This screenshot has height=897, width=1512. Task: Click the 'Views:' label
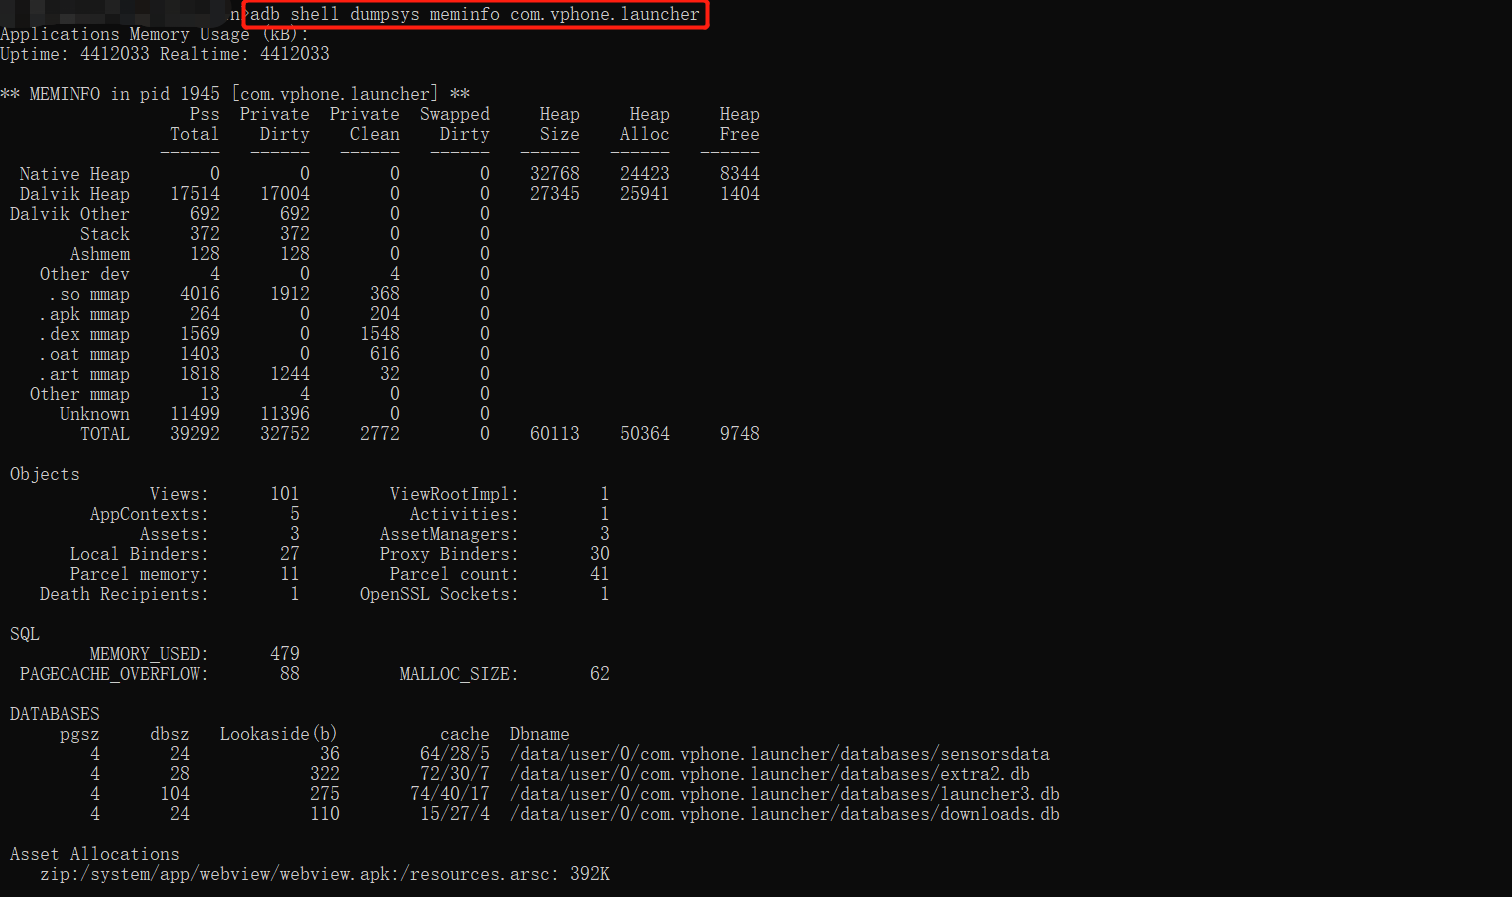[x=180, y=494]
